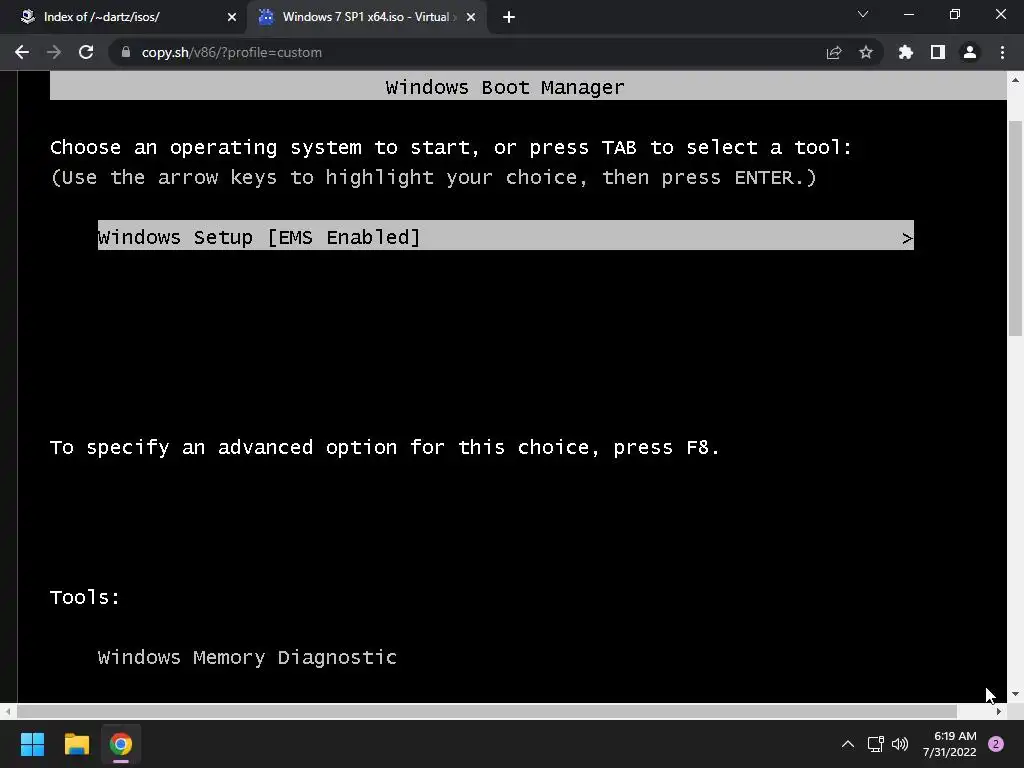Click the scroll-right arrow of horizontal scrollbar
Image resolution: width=1024 pixels, height=768 pixels.
coord(999,711)
